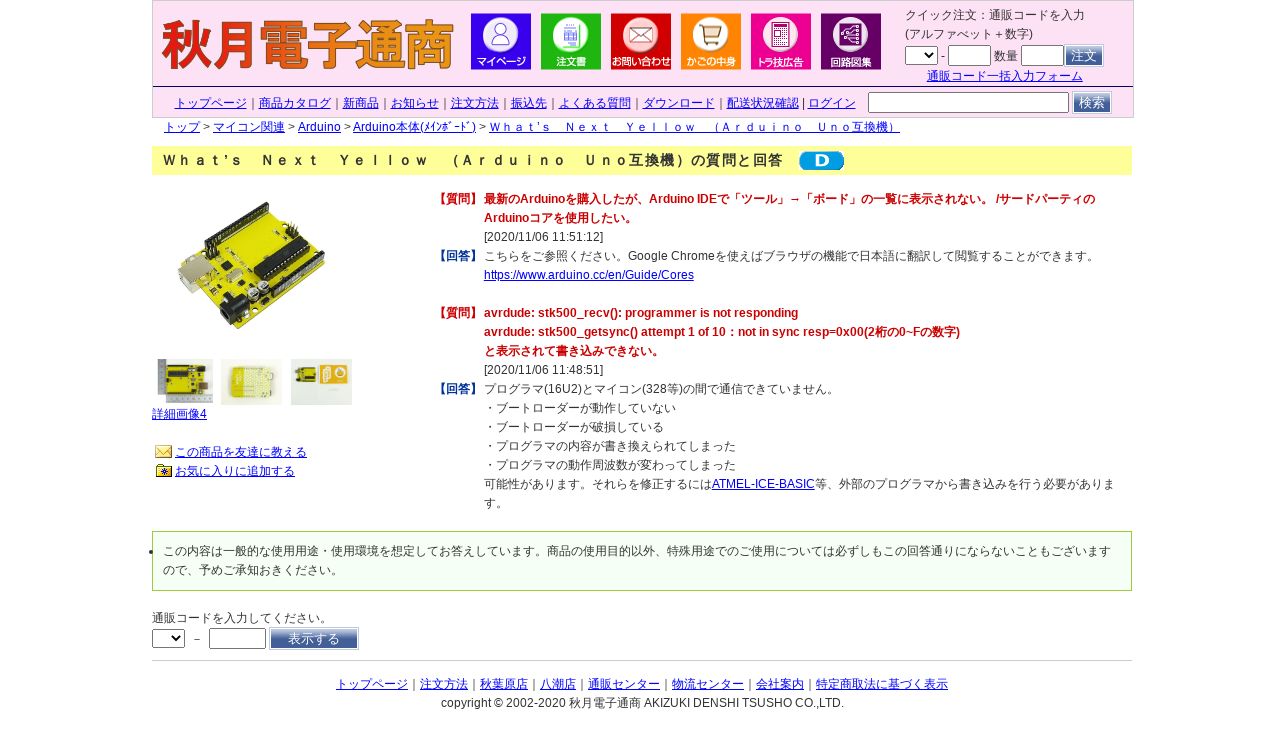The height and width of the screenshot is (742, 1284).
Task: Click the 注文 order button
Action: tap(1084, 55)
